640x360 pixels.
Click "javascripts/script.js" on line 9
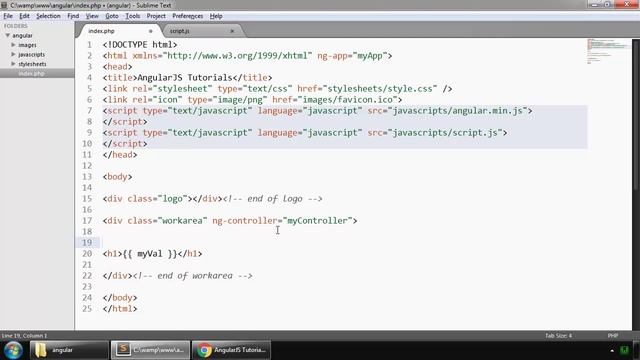pyautogui.click(x=445, y=133)
